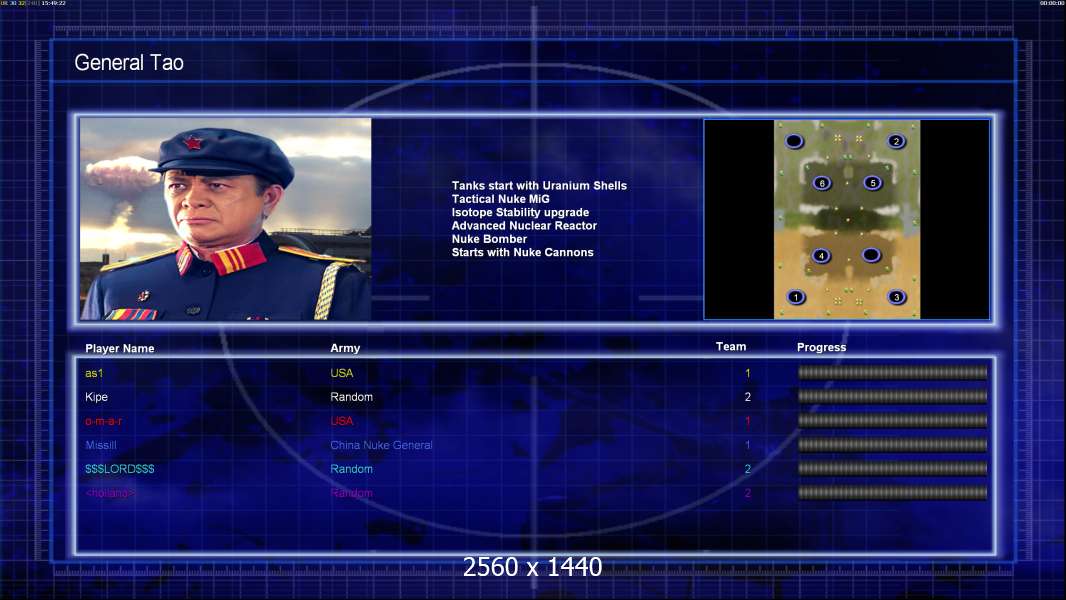Click the General Tao portrait image
Screen dimensions: 1066x600
point(226,219)
